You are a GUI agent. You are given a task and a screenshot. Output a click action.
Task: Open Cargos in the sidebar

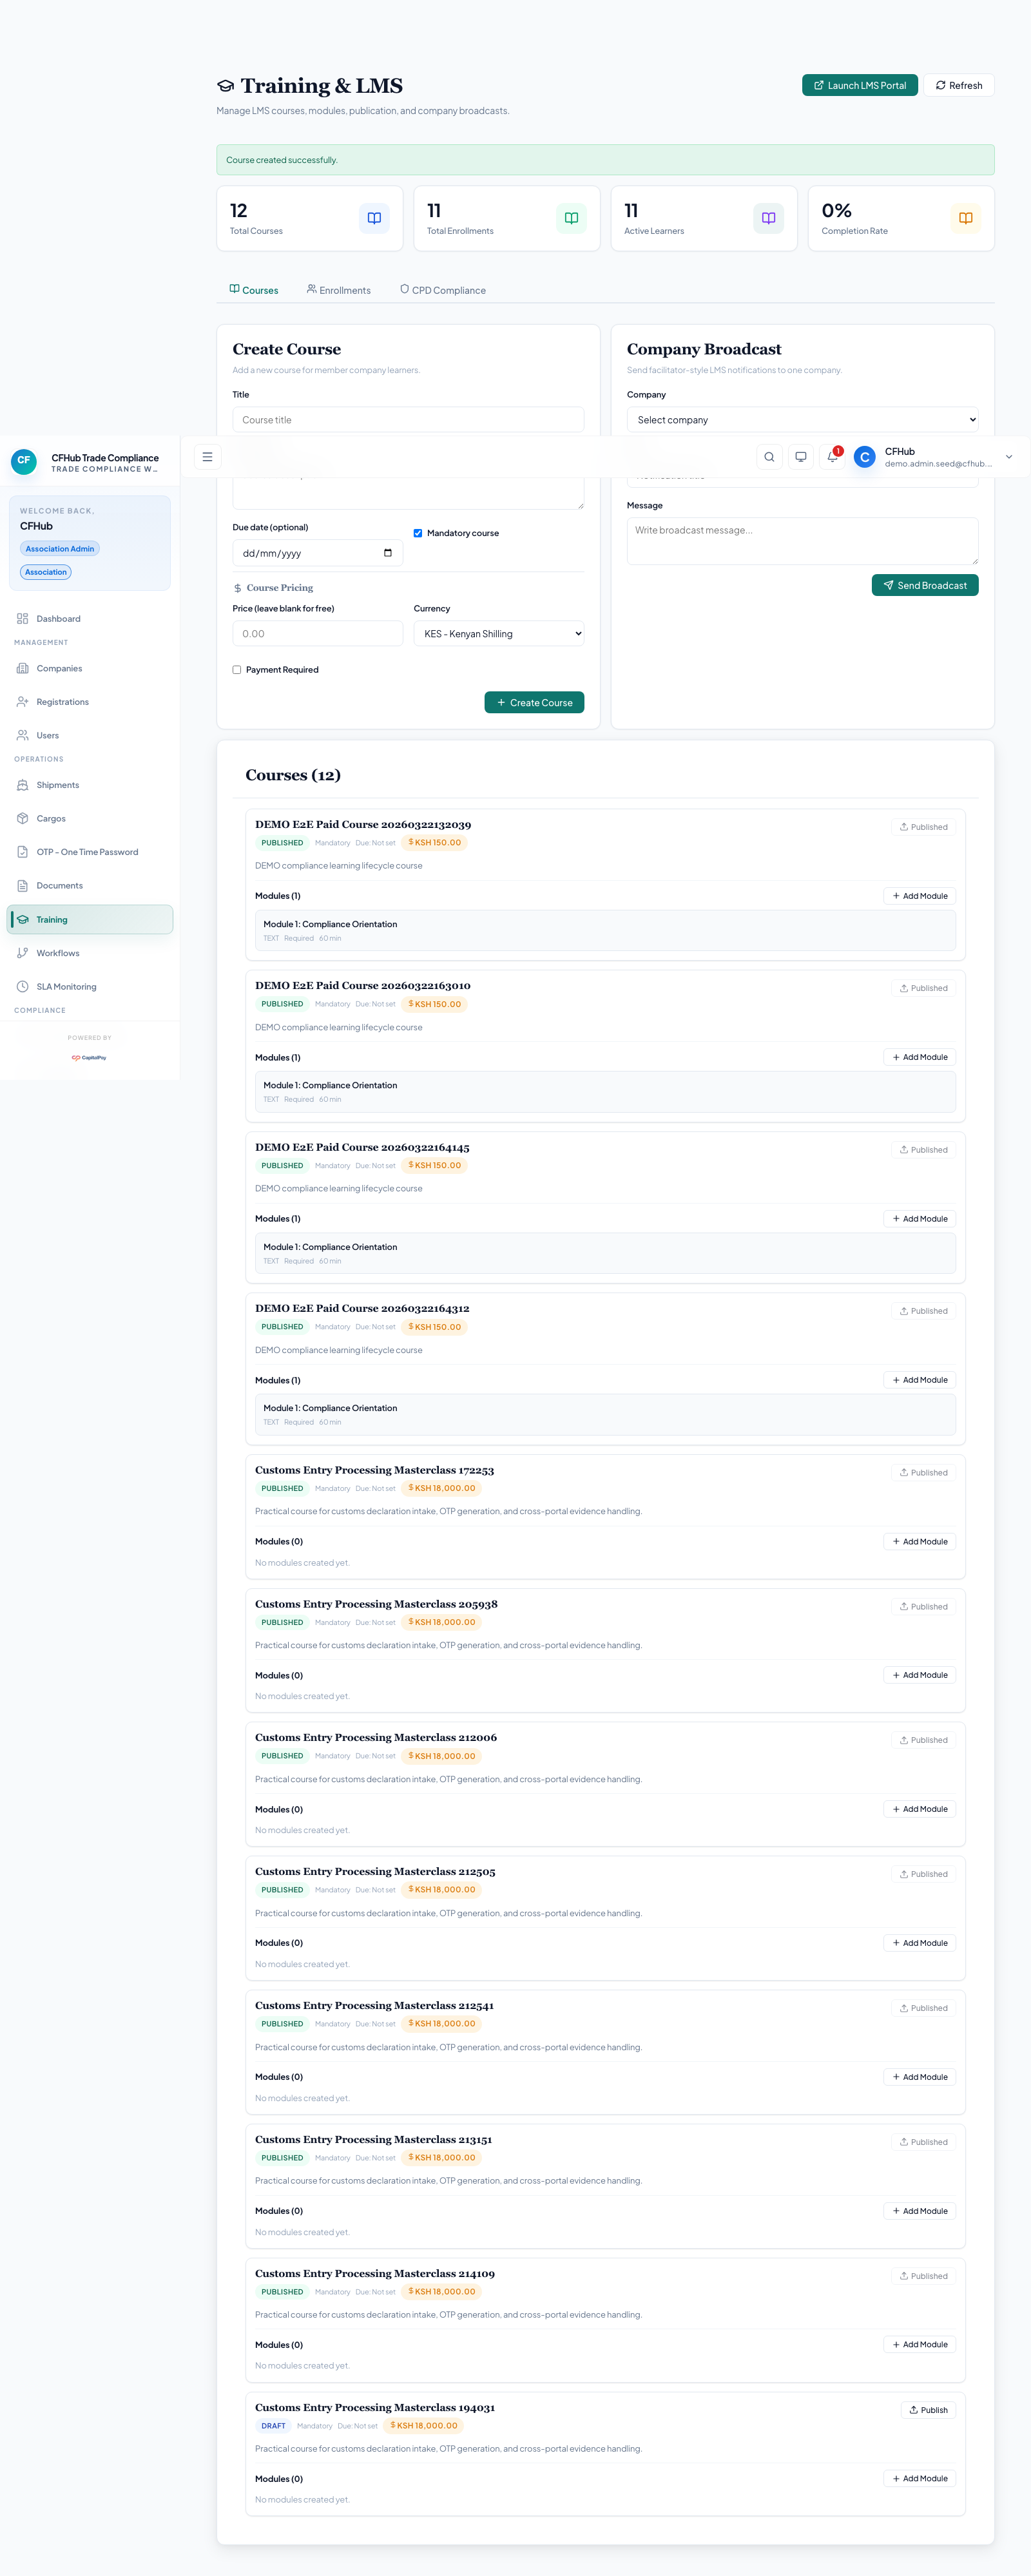[51, 819]
